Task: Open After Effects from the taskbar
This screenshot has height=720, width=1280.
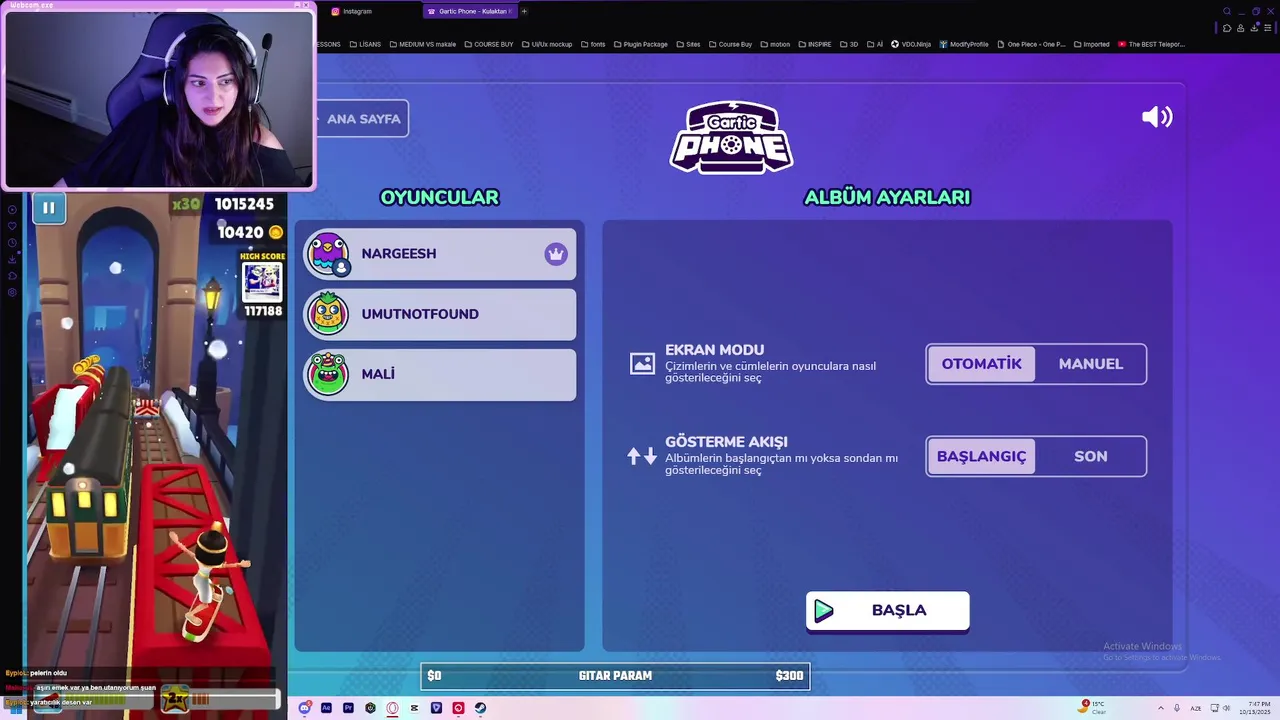Action: coord(326,708)
